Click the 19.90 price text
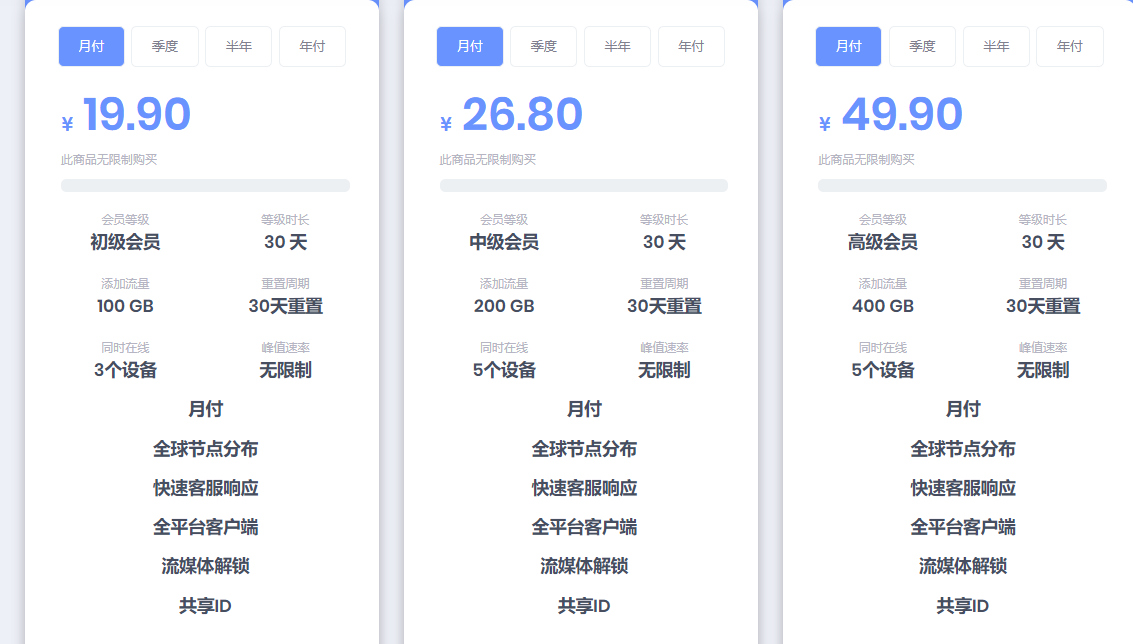This screenshot has width=1133, height=644. click(x=137, y=114)
